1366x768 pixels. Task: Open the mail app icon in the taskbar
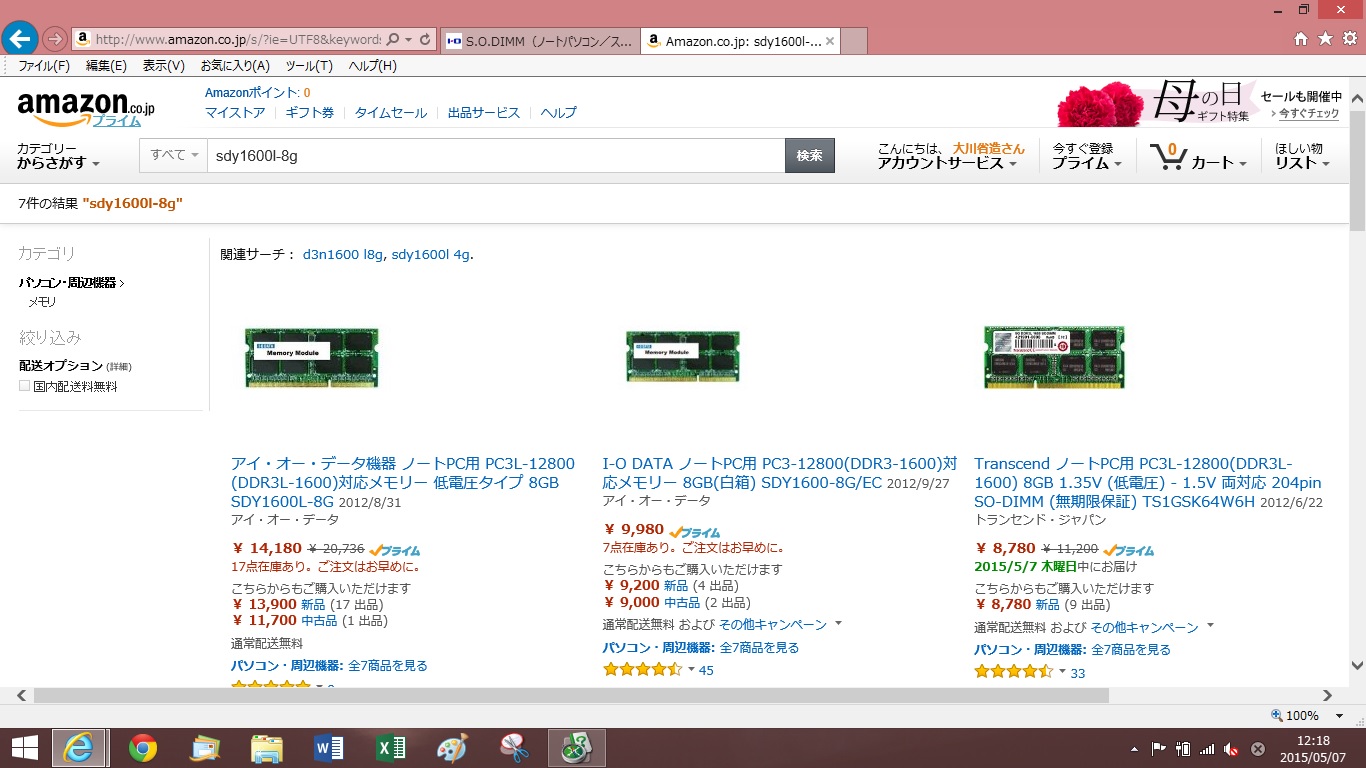pos(205,748)
